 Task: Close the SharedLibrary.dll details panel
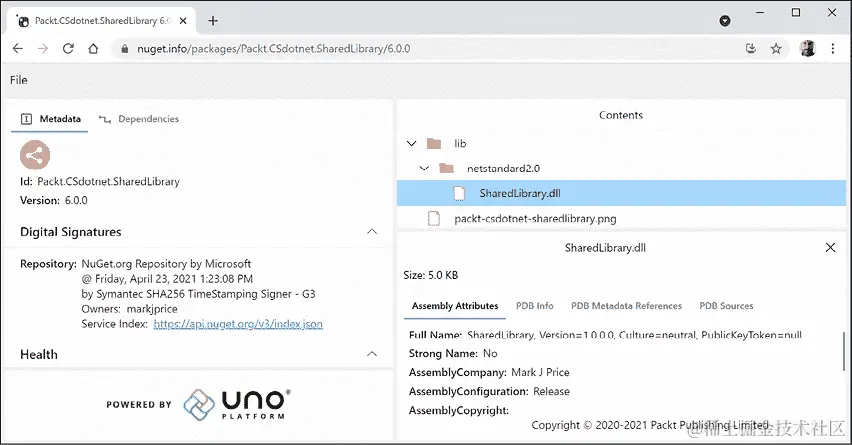click(830, 248)
